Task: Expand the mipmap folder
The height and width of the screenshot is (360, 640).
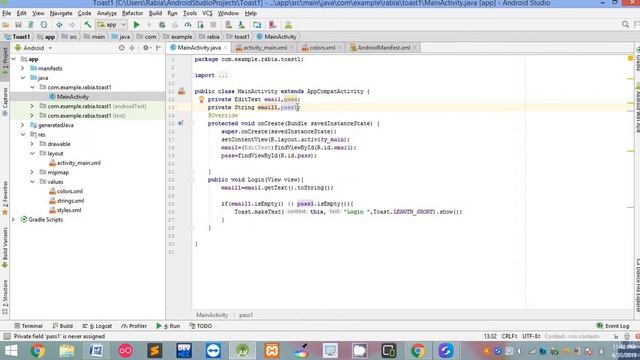Action: [32, 172]
